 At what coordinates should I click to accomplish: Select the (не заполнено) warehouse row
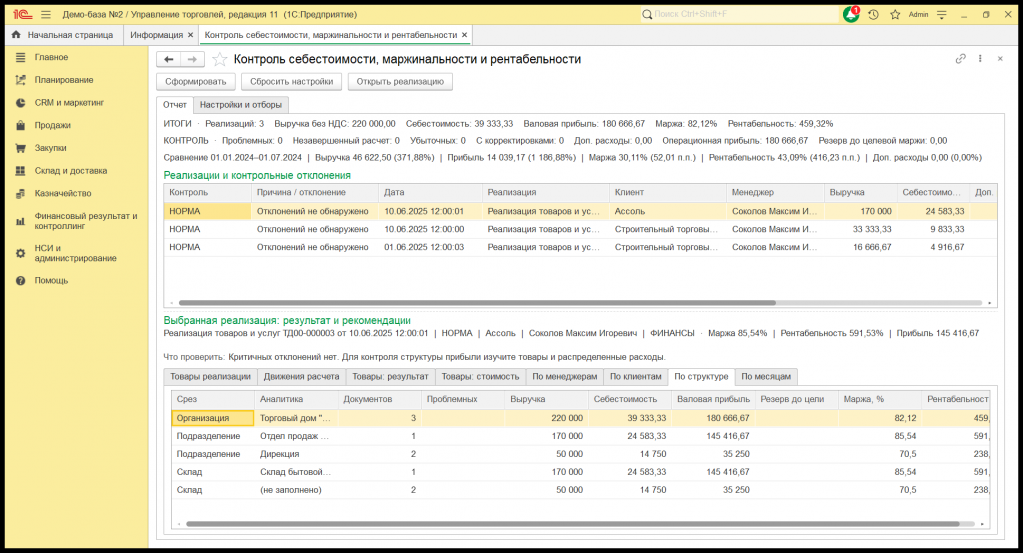(581, 490)
